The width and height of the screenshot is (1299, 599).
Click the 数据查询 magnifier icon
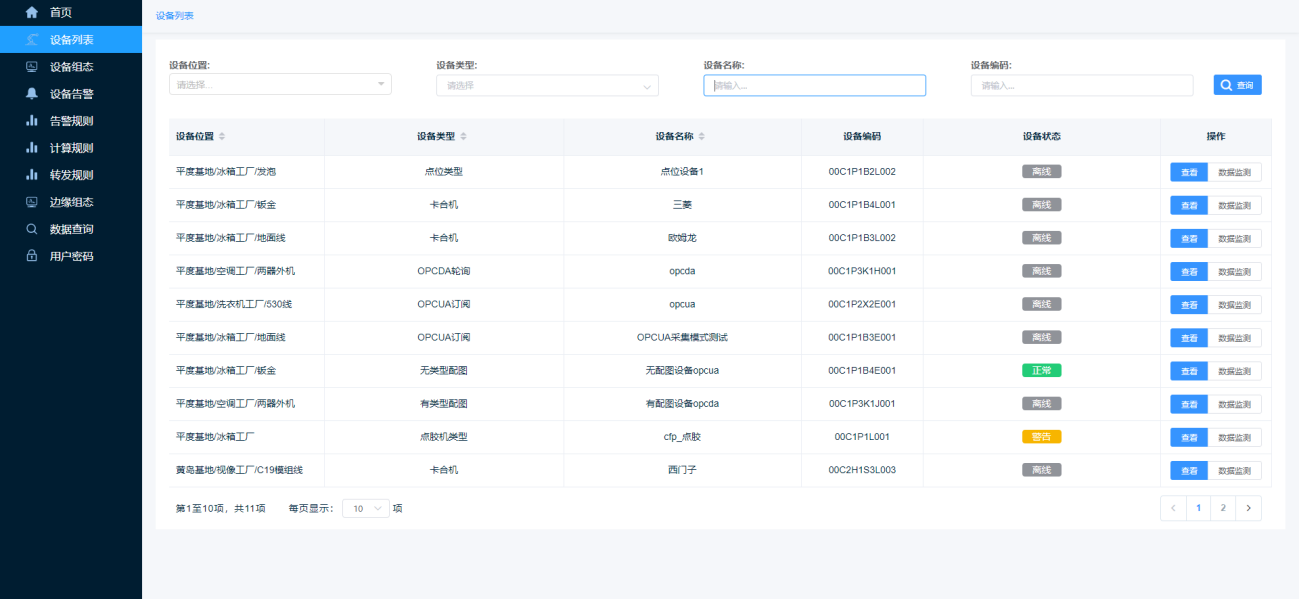coord(31,229)
